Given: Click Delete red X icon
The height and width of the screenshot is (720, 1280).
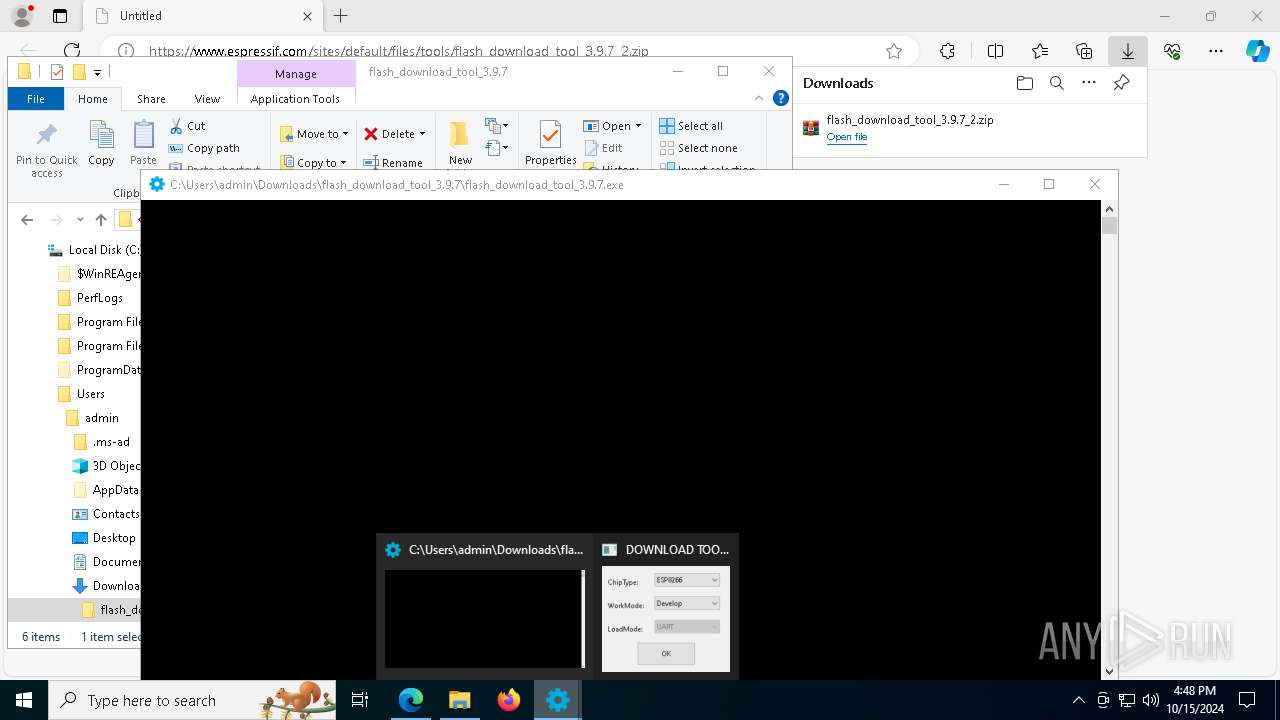Looking at the screenshot, I should pyautogui.click(x=371, y=134).
